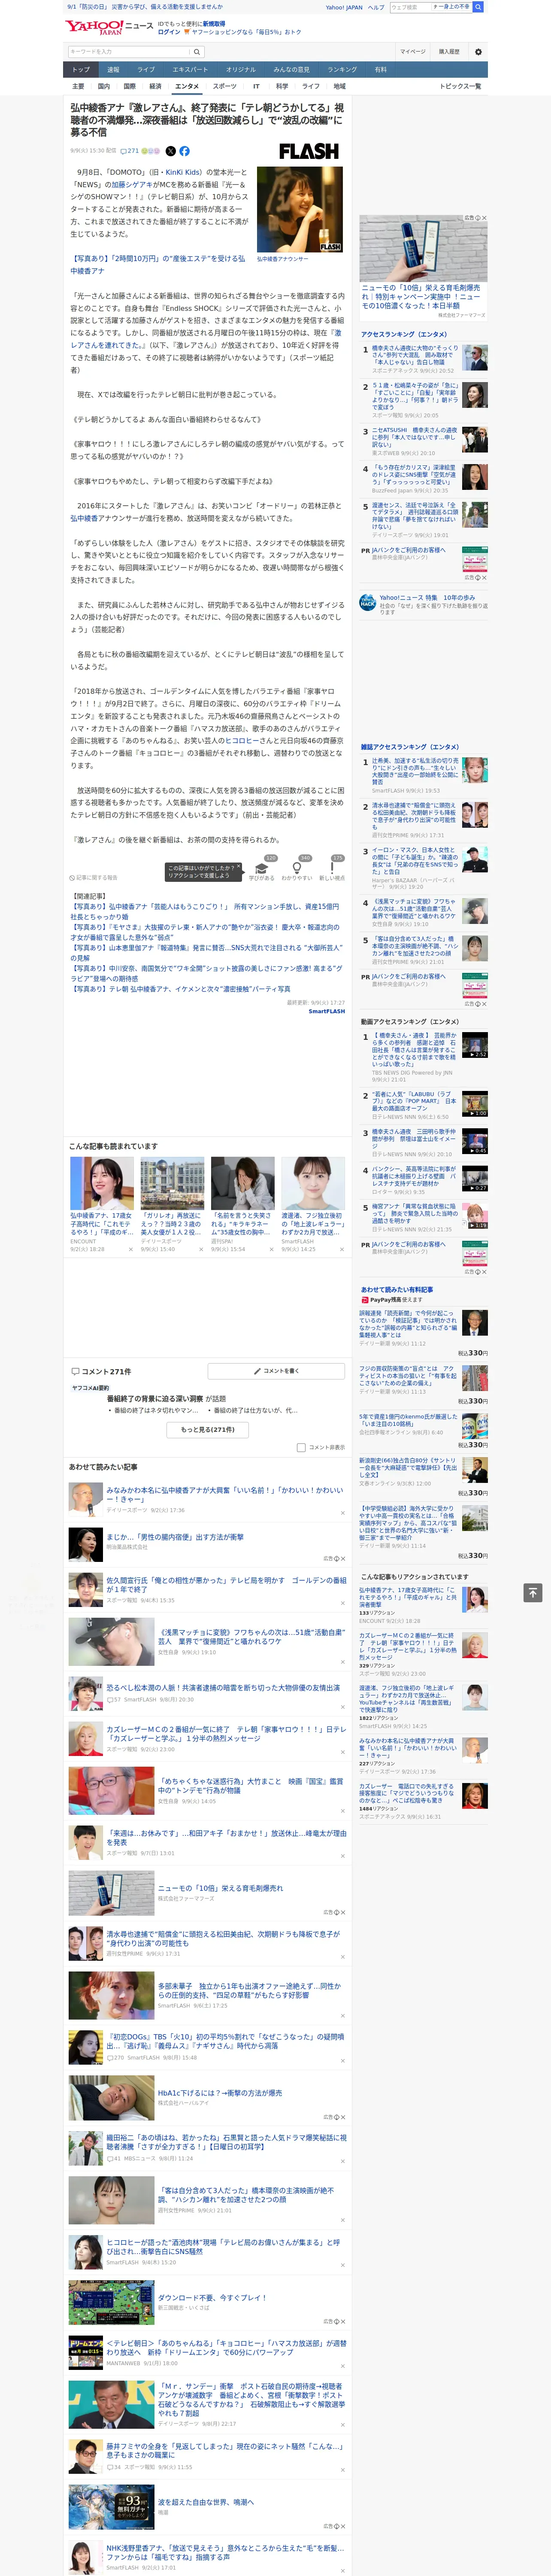The width and height of the screenshot is (551, 2576).
Task: Open the 購入履歴 link
Action: [449, 52]
